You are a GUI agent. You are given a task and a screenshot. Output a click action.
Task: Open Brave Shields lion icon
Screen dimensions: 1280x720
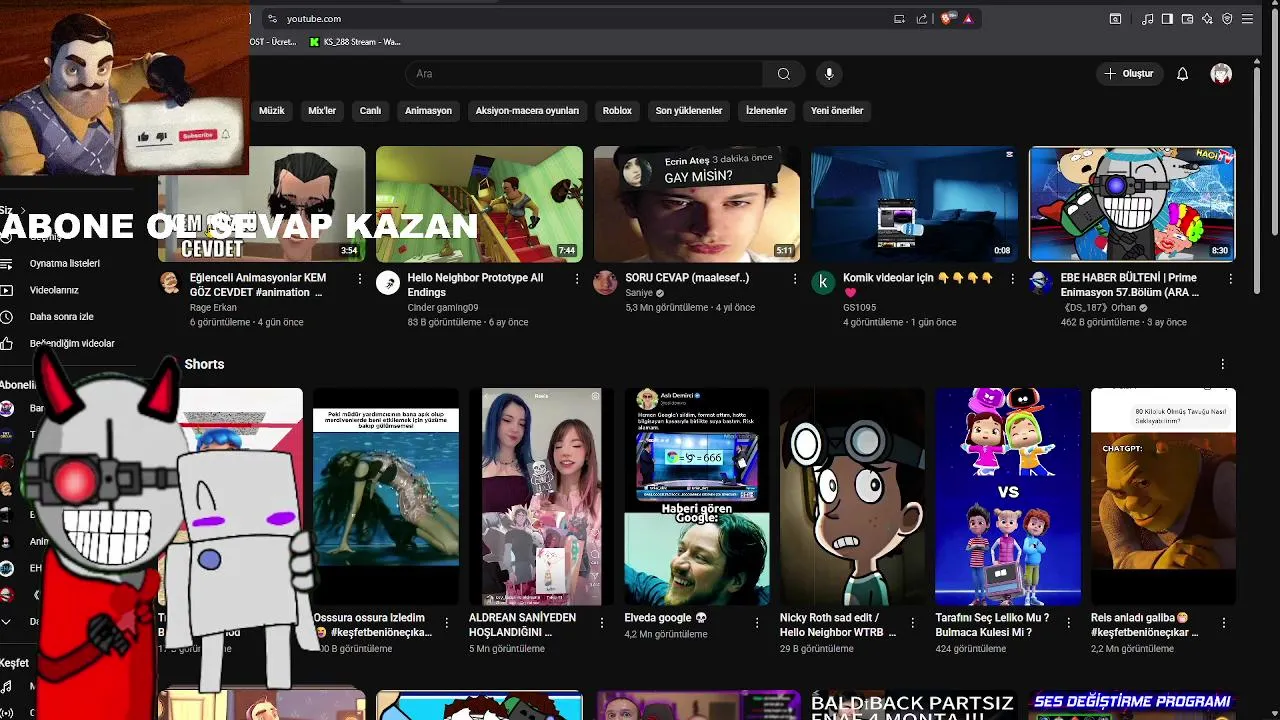[947, 19]
